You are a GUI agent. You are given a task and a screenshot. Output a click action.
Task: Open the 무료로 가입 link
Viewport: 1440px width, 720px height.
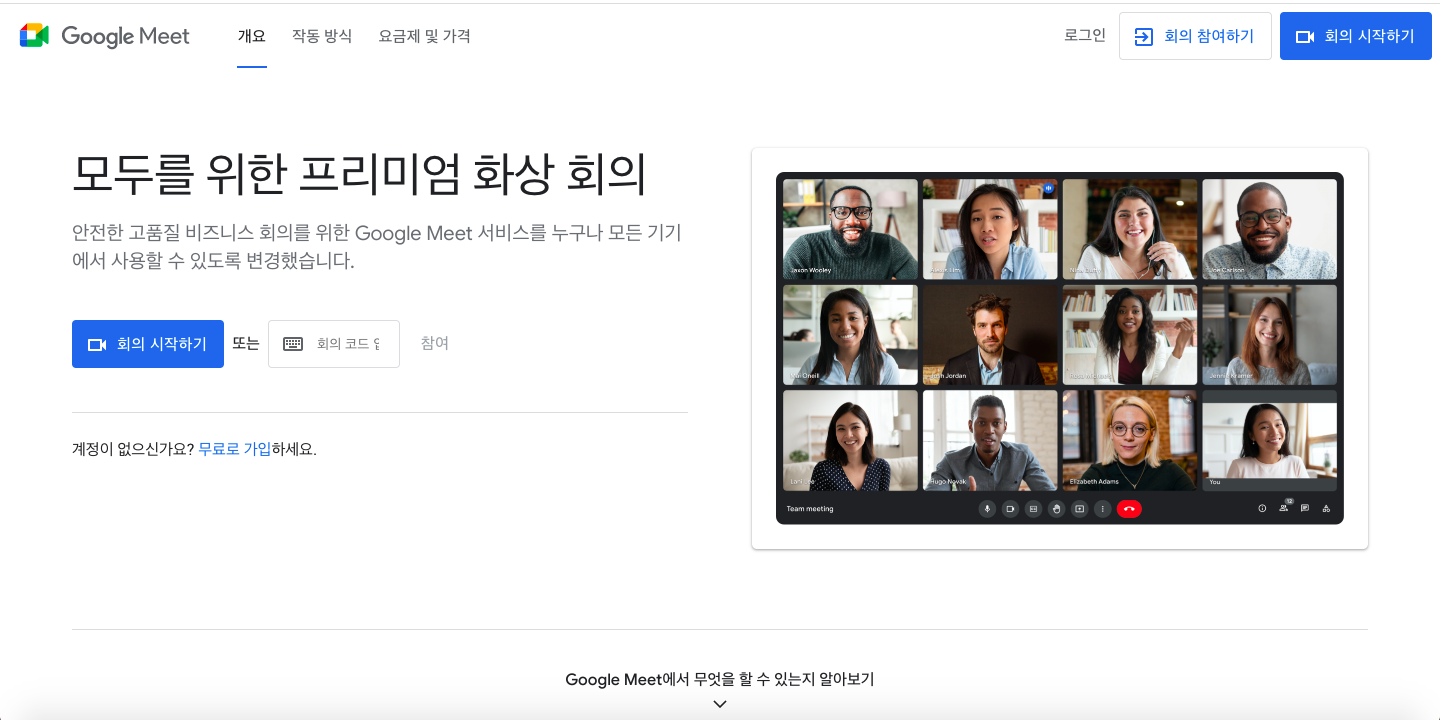(235, 449)
